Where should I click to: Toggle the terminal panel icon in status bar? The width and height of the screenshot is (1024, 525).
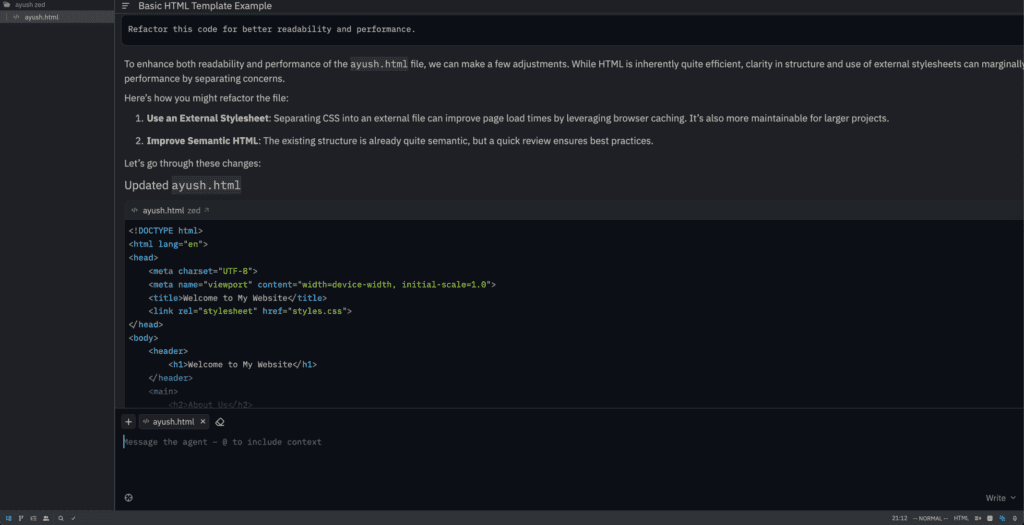click(990, 518)
